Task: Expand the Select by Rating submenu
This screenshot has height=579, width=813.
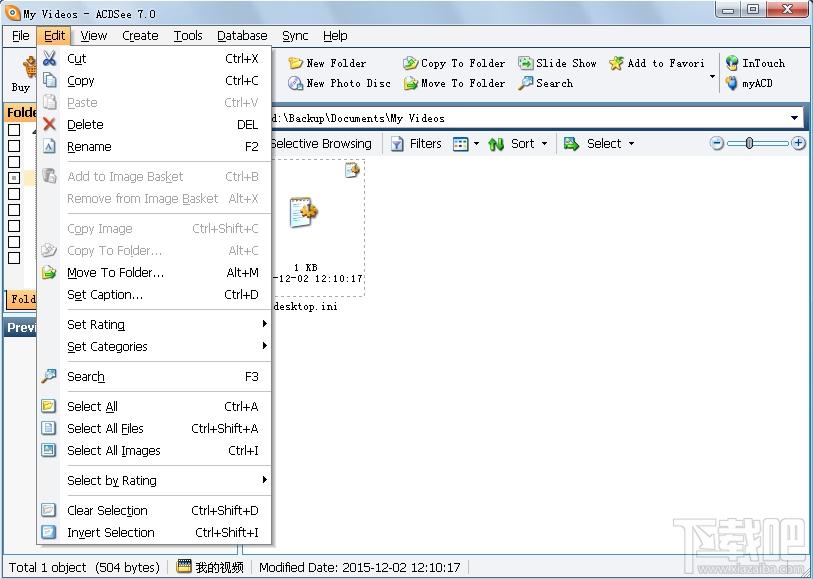Action: point(155,481)
